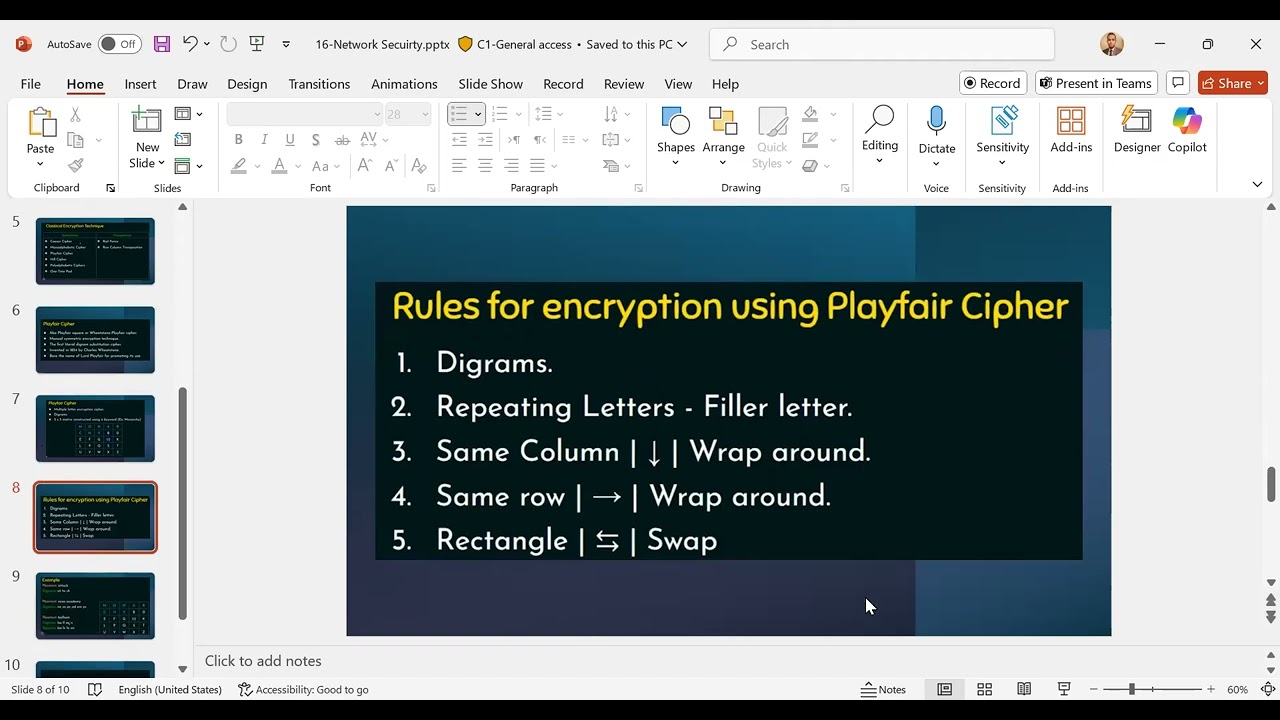1280x720 pixels.
Task: Open the Font Color picker
Action: pos(279,166)
